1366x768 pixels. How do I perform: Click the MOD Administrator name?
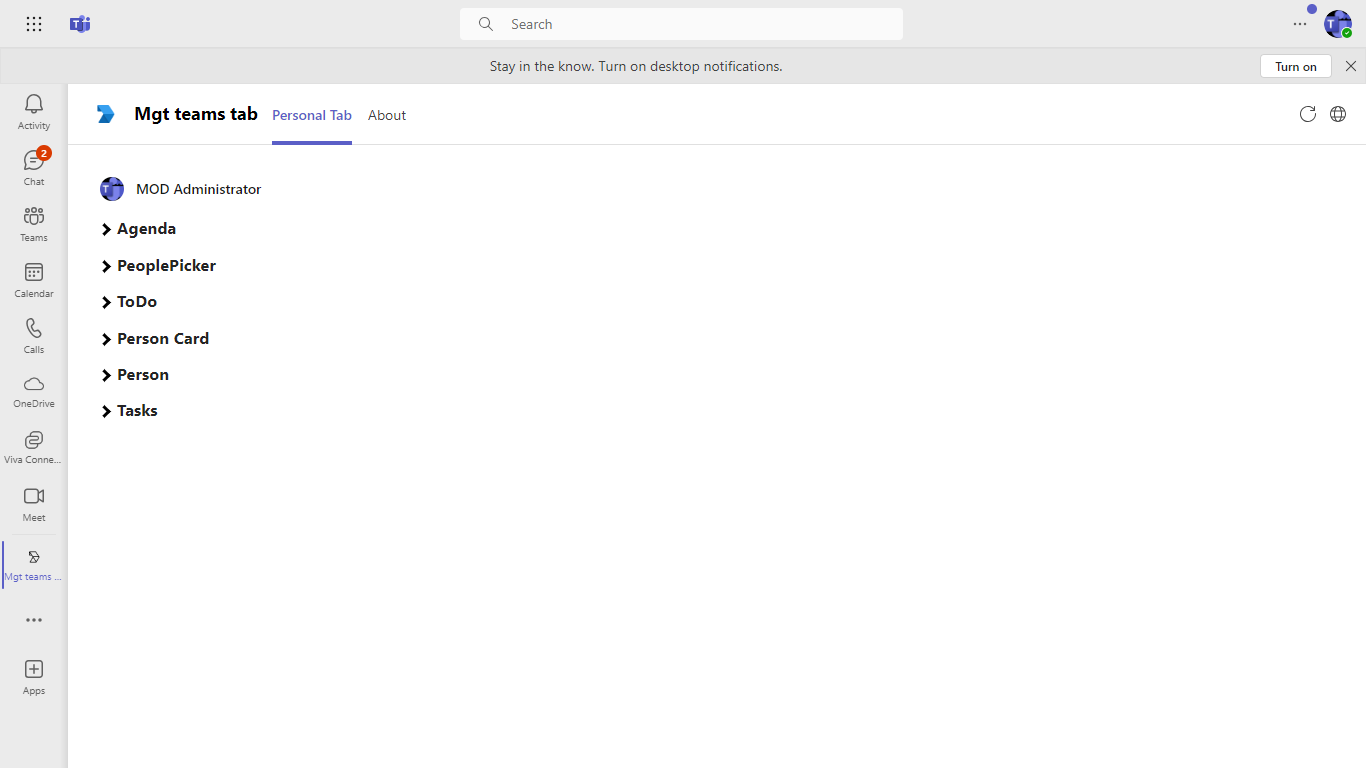[199, 189]
